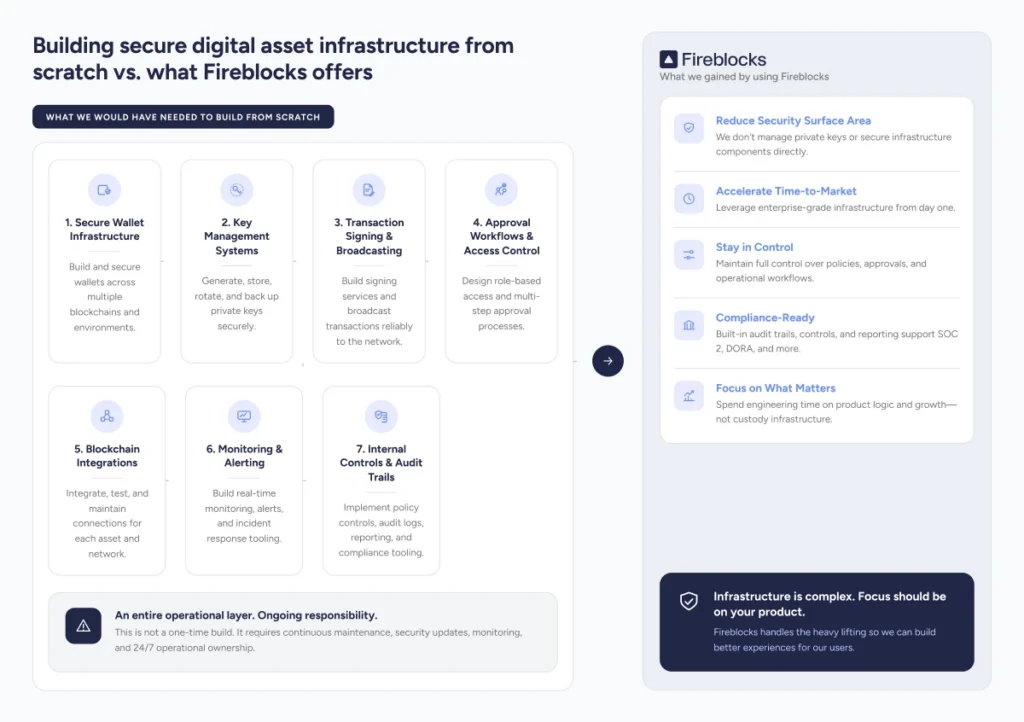Click 'Integrate, test, and maintain connections' description

pos(107,524)
